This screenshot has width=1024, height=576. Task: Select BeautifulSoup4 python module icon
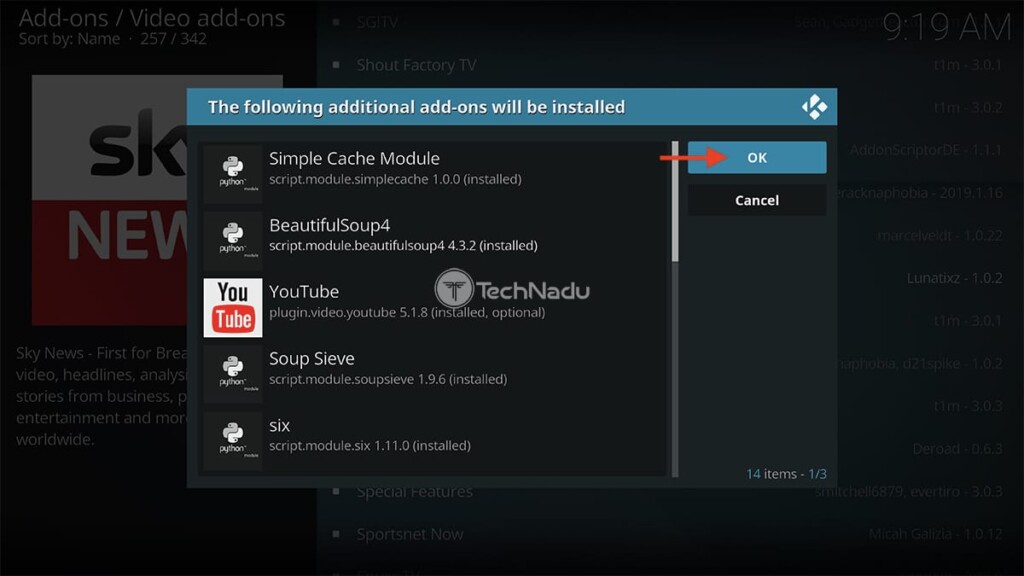click(x=232, y=240)
